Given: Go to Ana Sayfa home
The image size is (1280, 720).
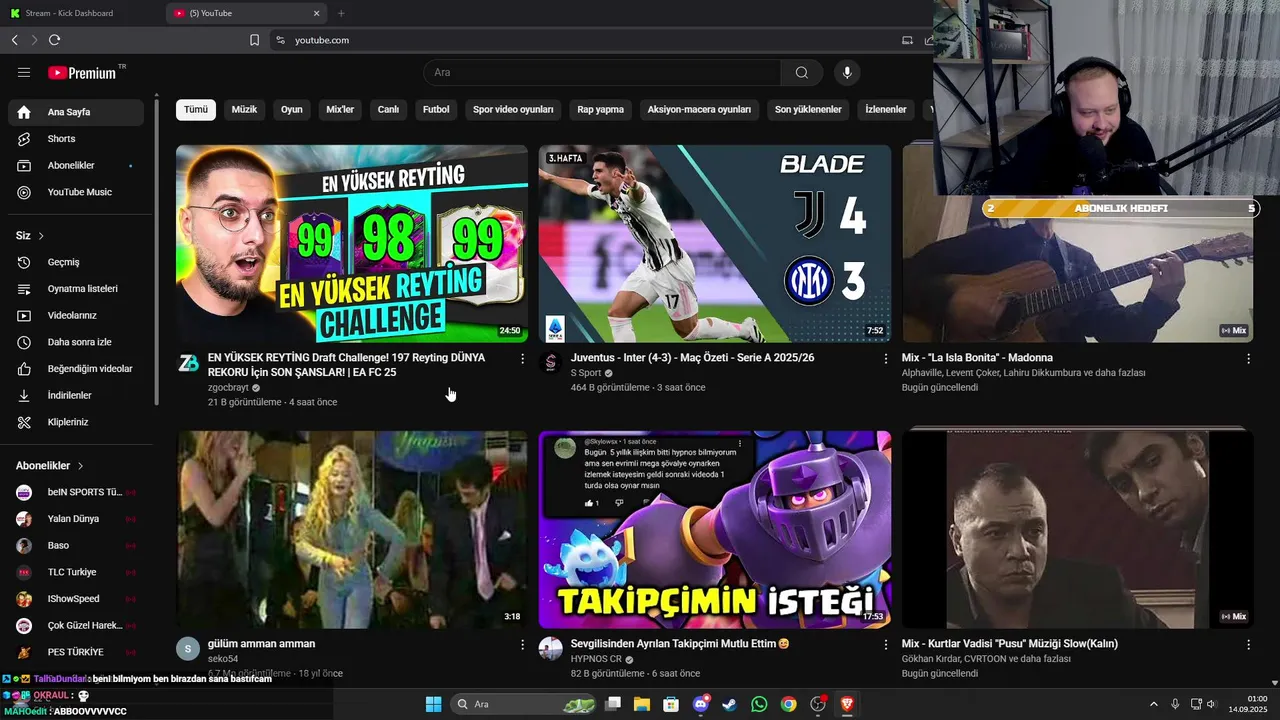Looking at the screenshot, I should pos(76,112).
